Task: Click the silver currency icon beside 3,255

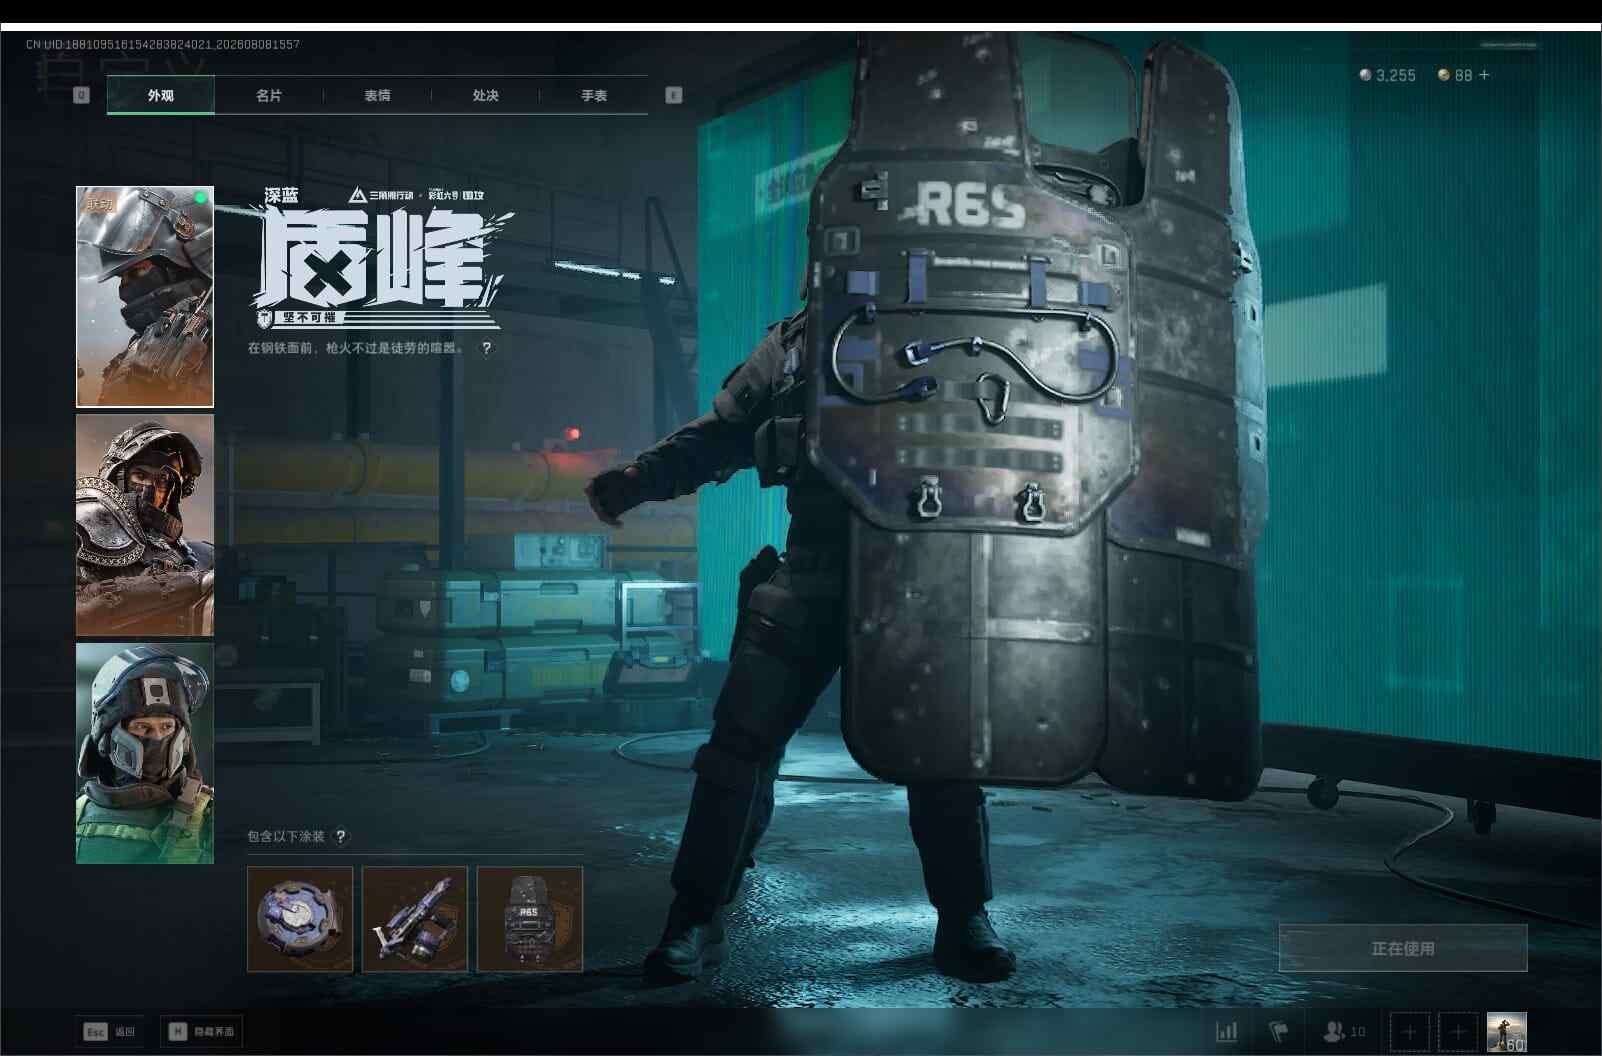Action: [x=1365, y=75]
